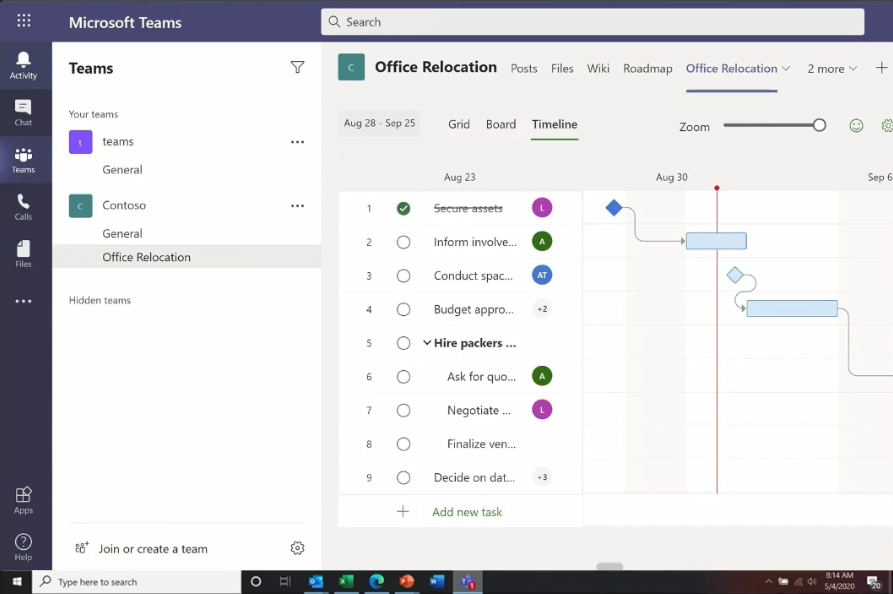Click the Contoso team avatar in list
Viewport: 893px width, 594px height.
pos(80,206)
